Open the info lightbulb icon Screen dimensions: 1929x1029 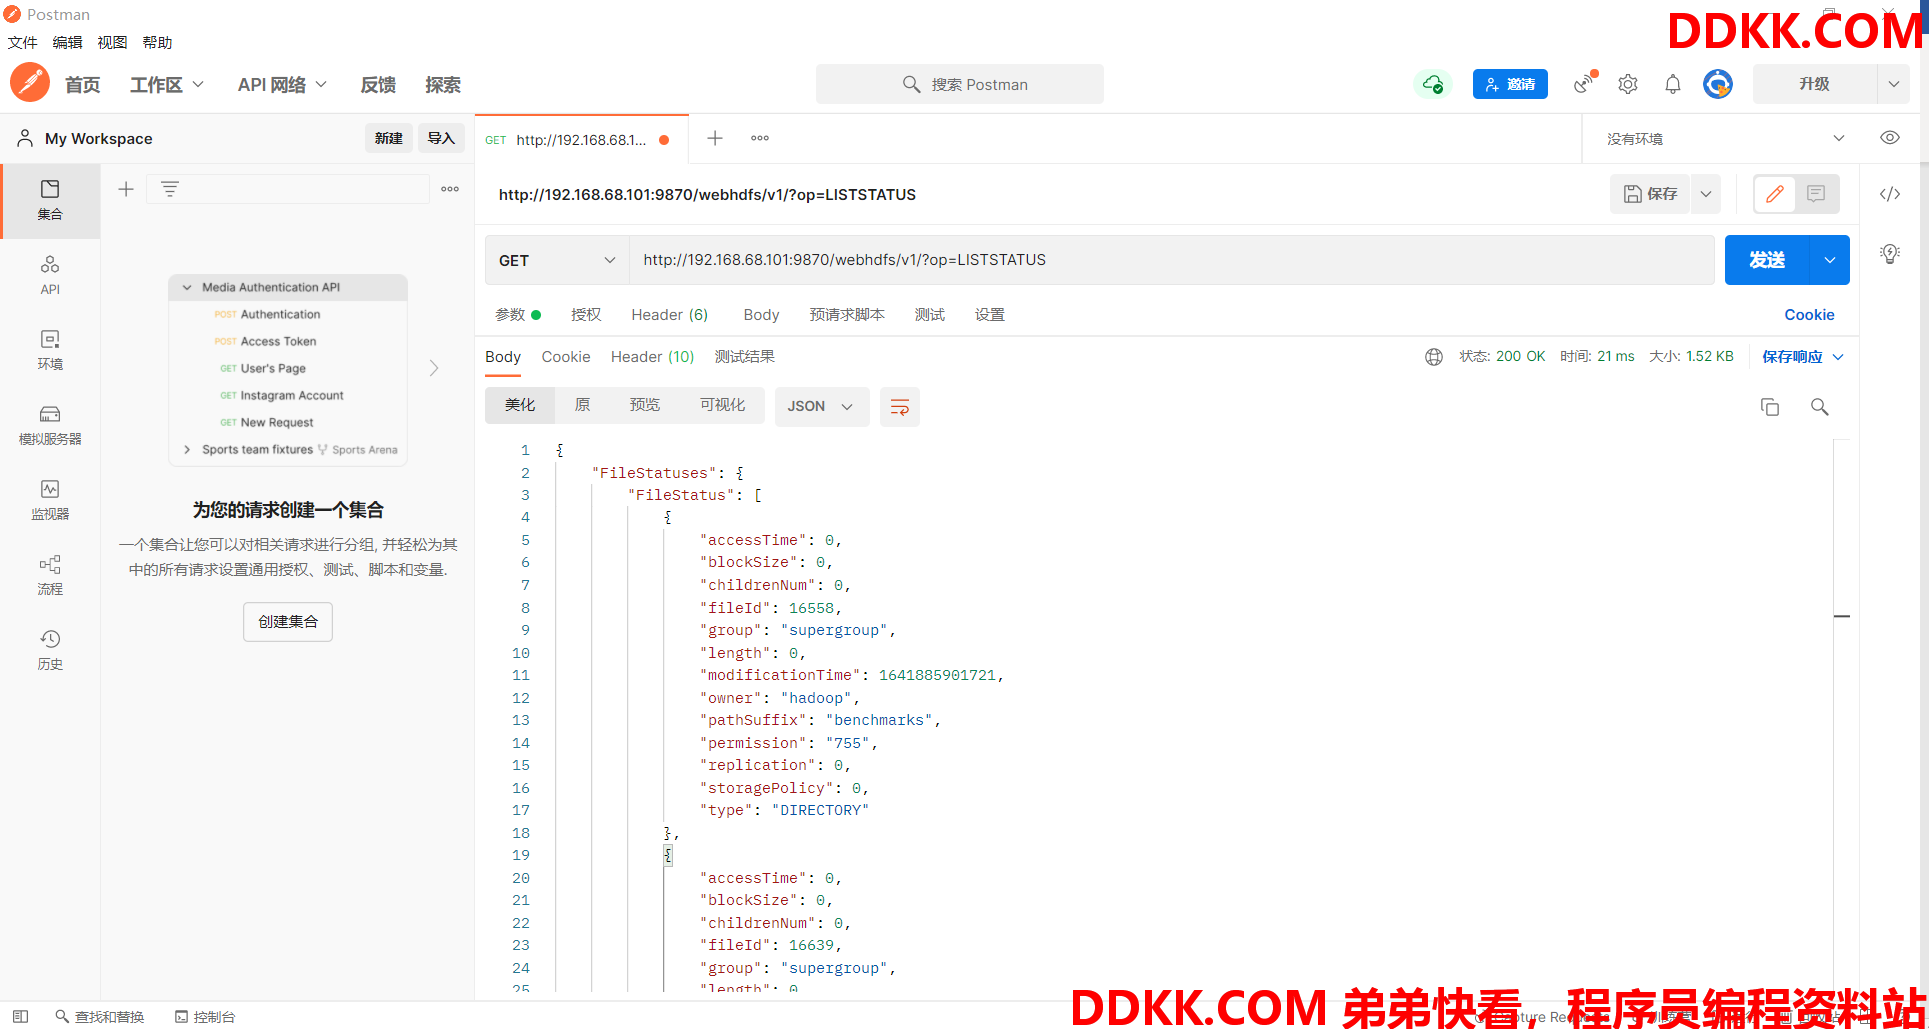tap(1890, 253)
